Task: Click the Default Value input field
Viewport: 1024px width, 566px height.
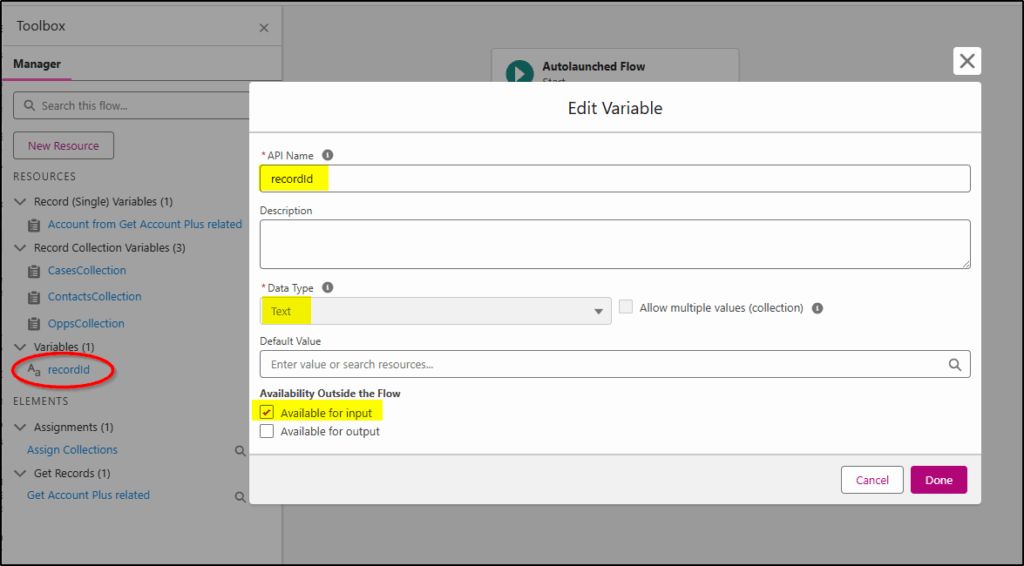Action: point(615,364)
